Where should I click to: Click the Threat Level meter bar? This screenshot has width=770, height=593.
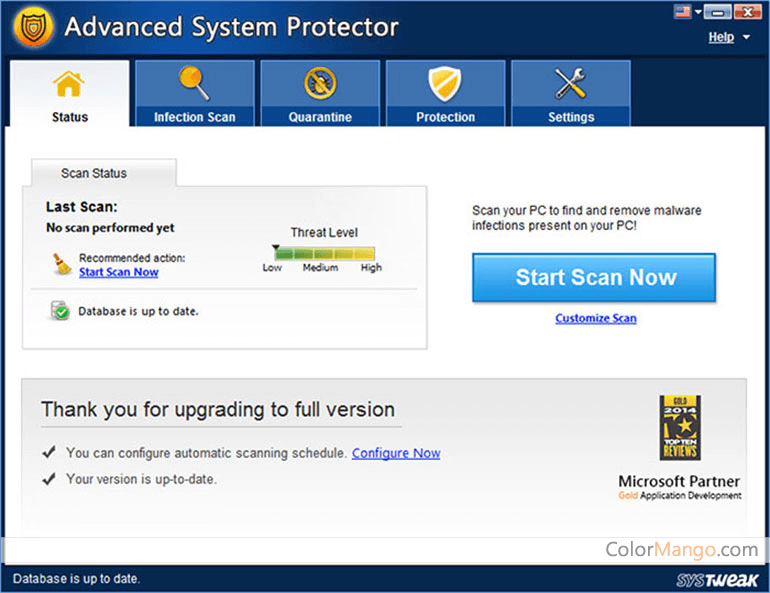tap(323, 254)
